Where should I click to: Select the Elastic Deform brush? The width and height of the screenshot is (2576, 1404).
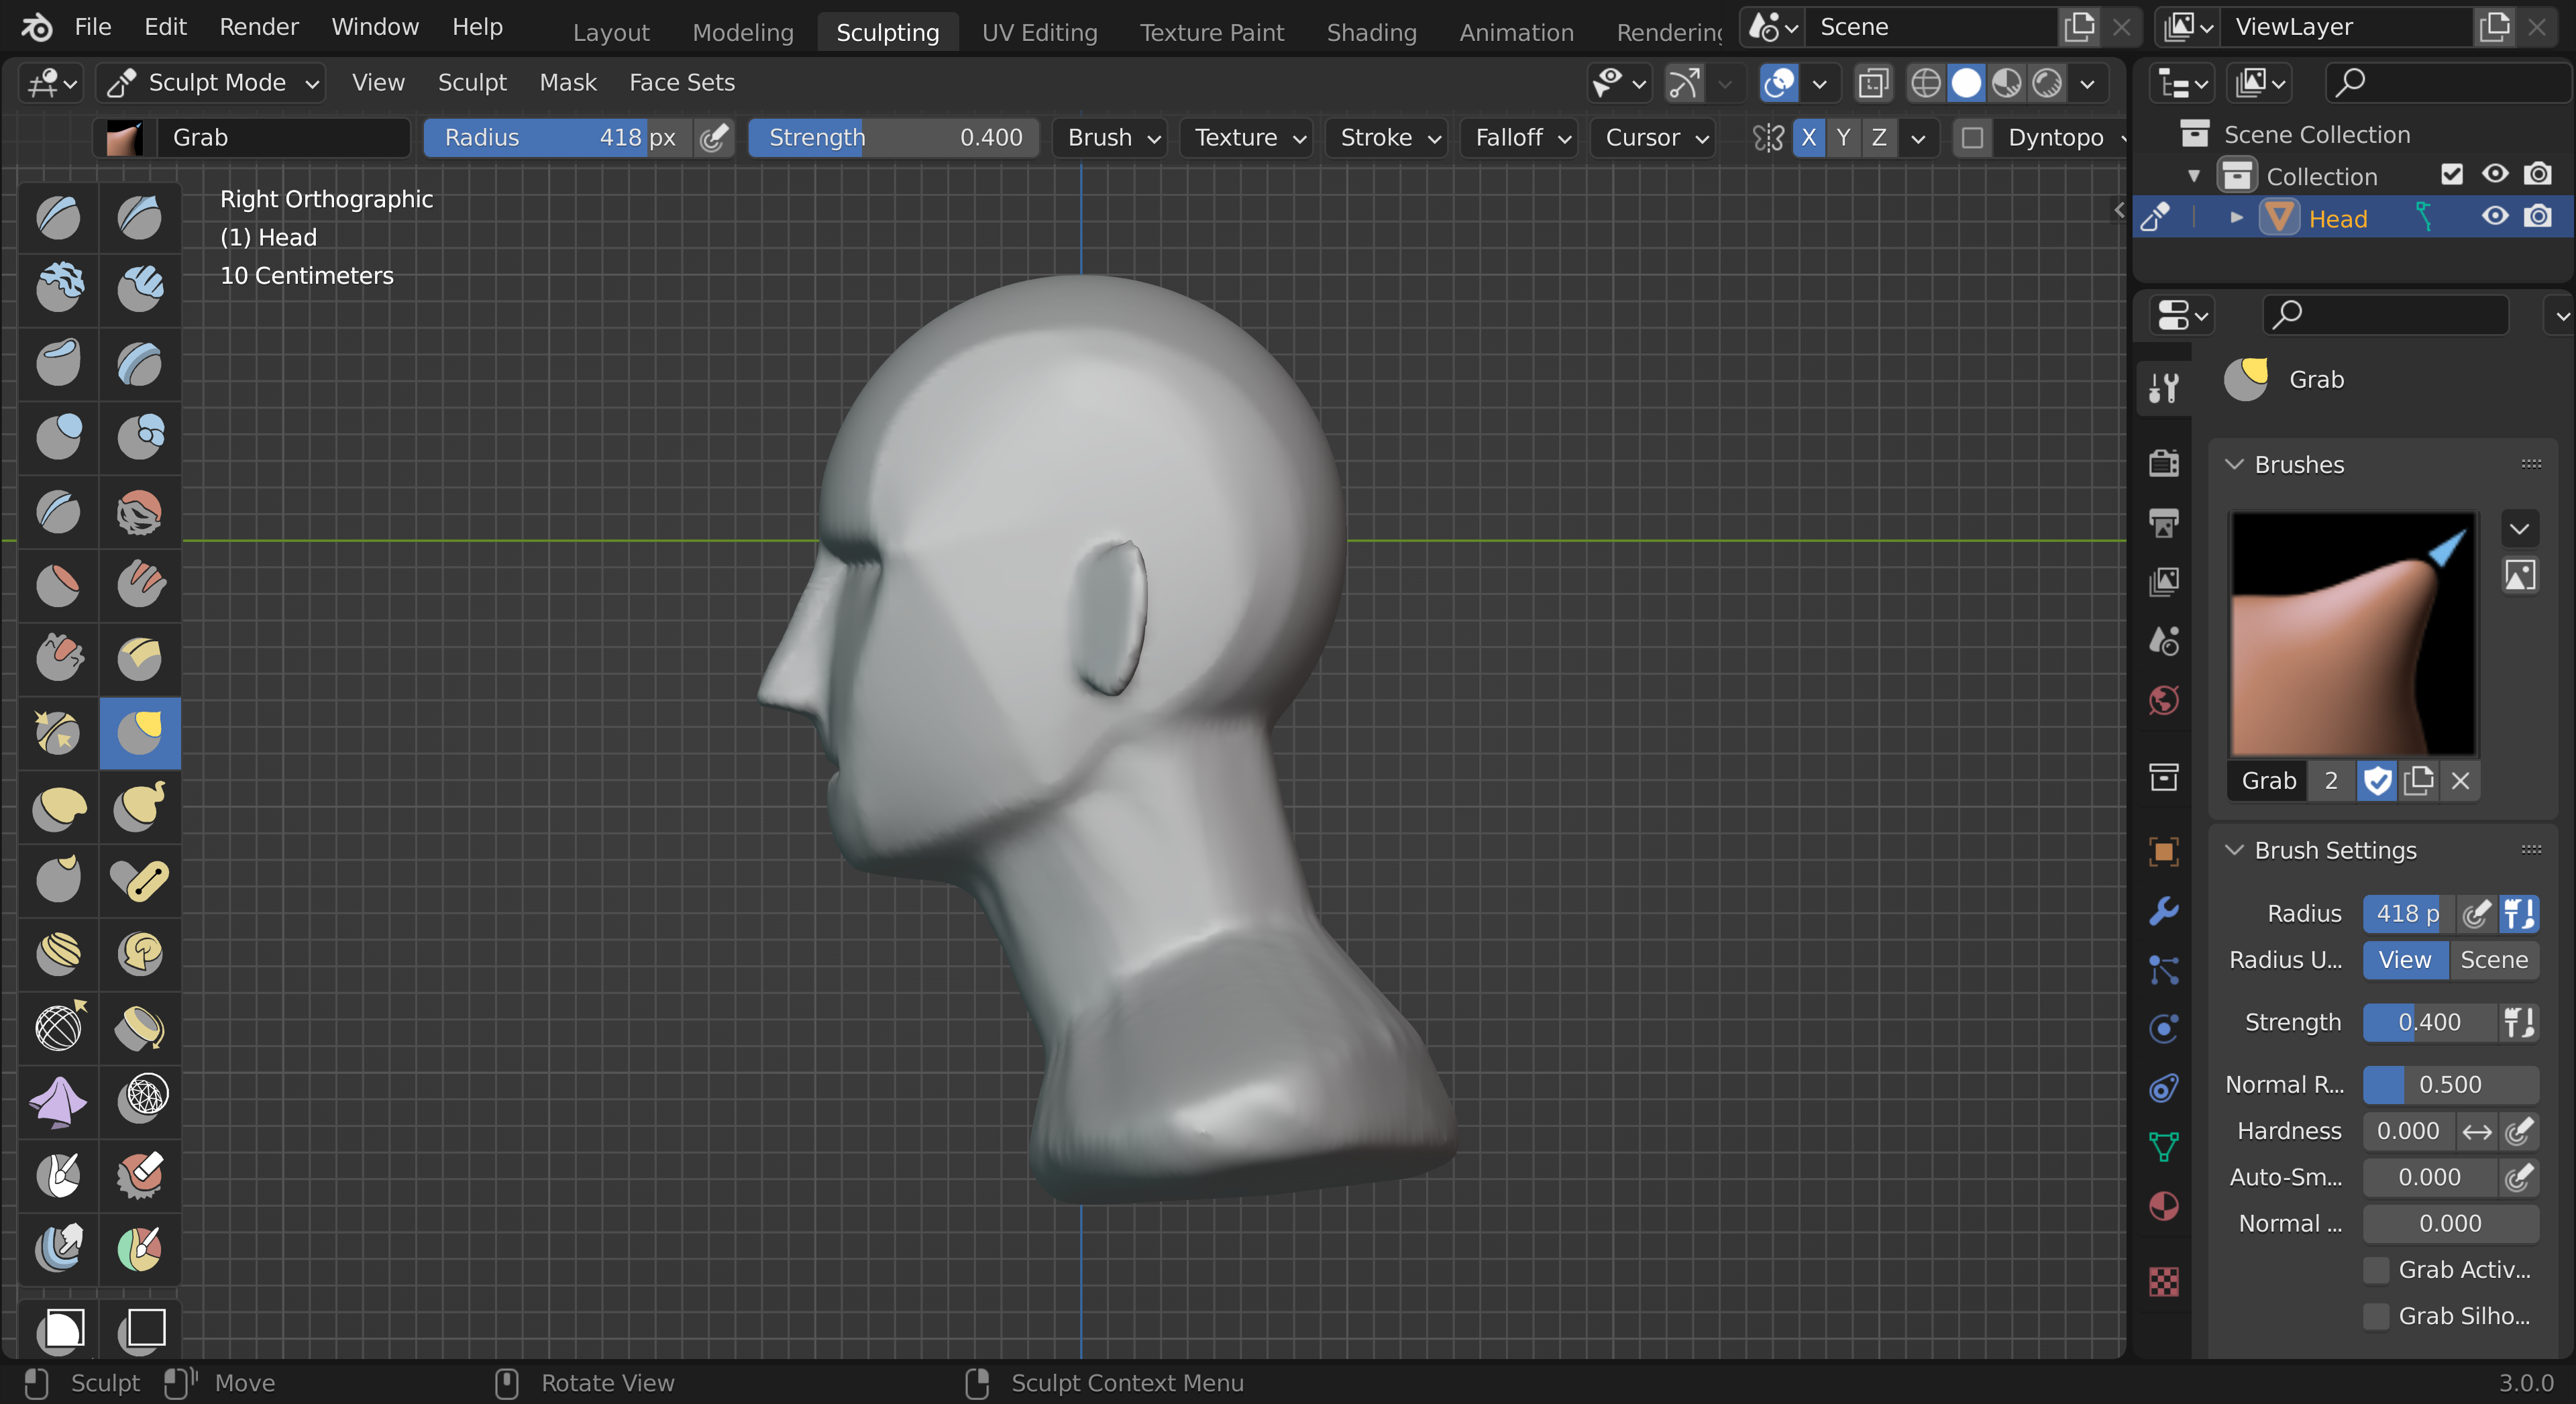tap(59, 806)
